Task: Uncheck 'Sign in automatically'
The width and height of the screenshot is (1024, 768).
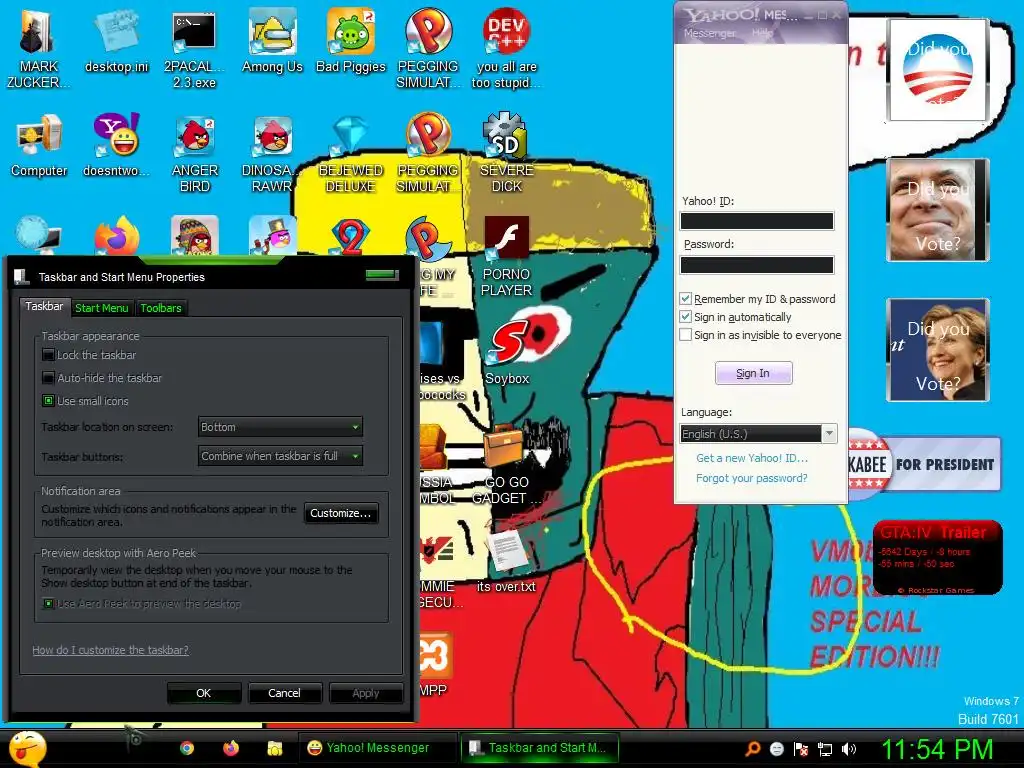Action: (x=686, y=317)
